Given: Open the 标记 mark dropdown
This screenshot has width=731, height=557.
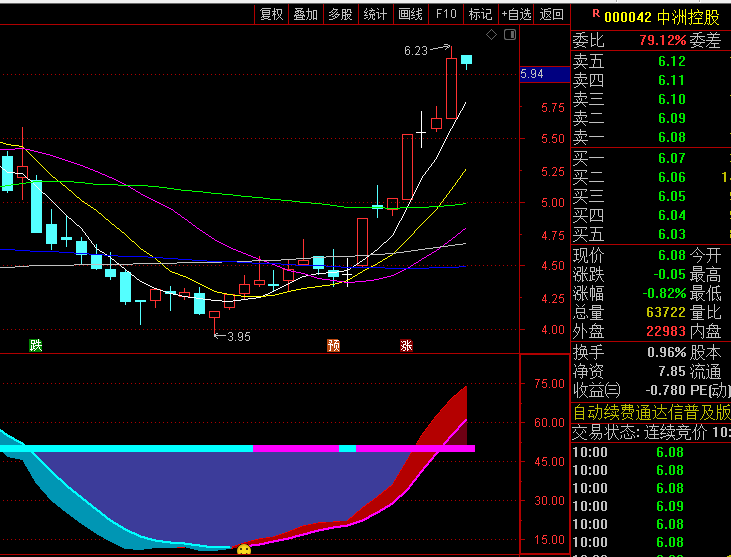Looking at the screenshot, I should [480, 14].
